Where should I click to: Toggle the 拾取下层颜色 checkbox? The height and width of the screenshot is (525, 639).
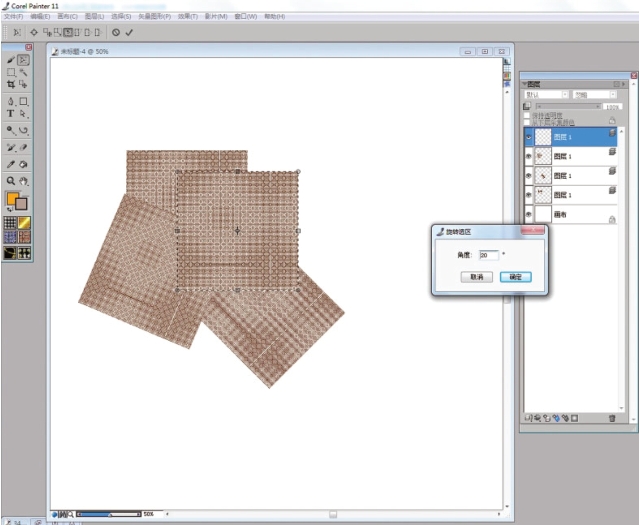tap(529, 121)
